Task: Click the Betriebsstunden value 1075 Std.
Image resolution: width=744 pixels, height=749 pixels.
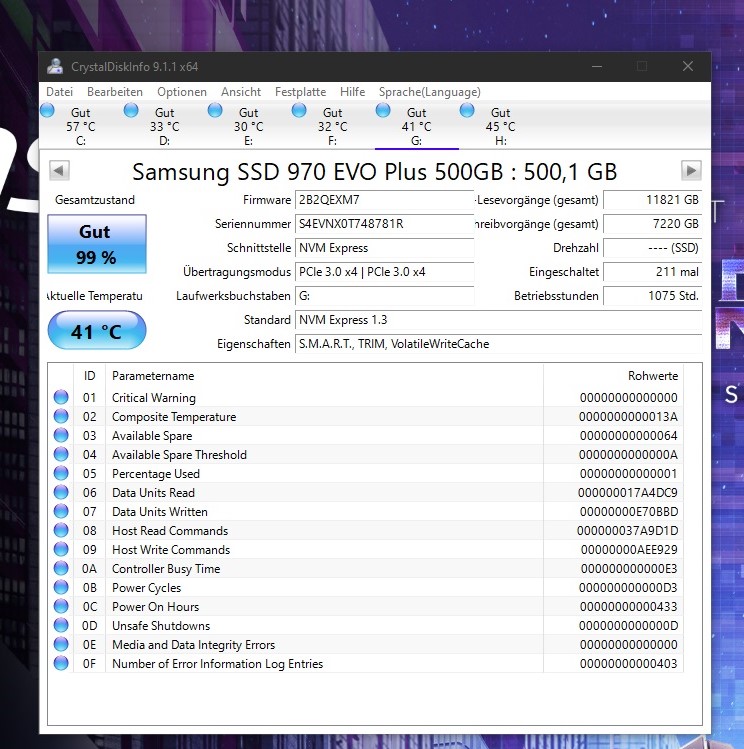Action: click(x=653, y=296)
